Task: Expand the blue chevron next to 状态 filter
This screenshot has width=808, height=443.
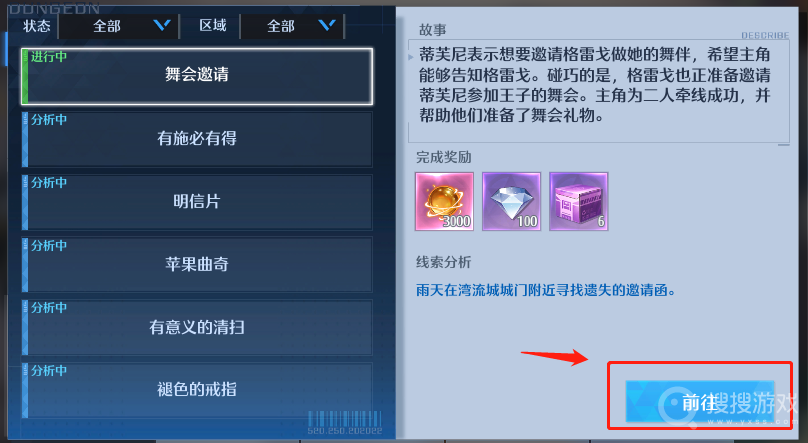Action: [162, 25]
